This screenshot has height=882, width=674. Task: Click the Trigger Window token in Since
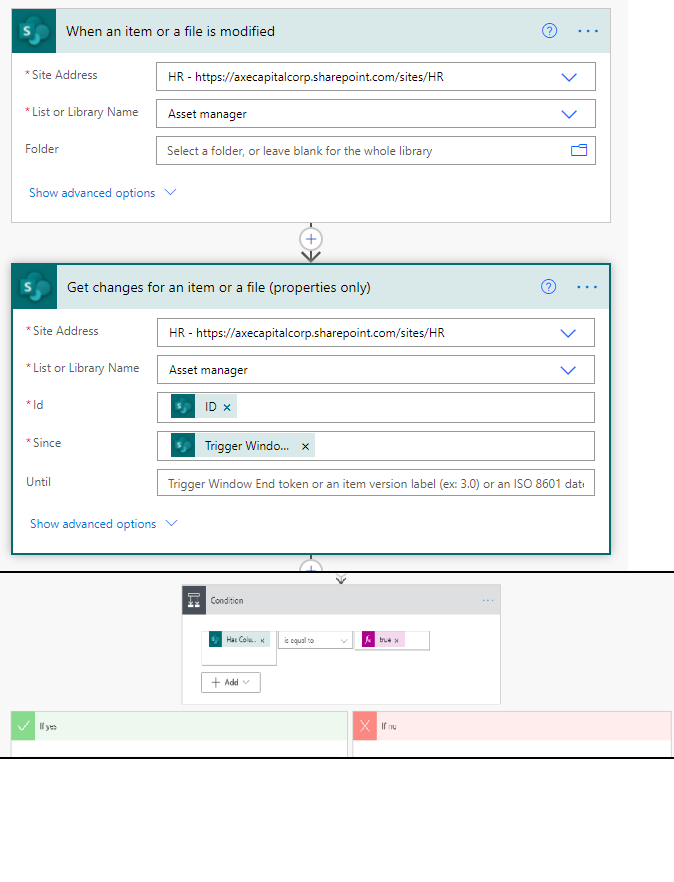tap(242, 446)
